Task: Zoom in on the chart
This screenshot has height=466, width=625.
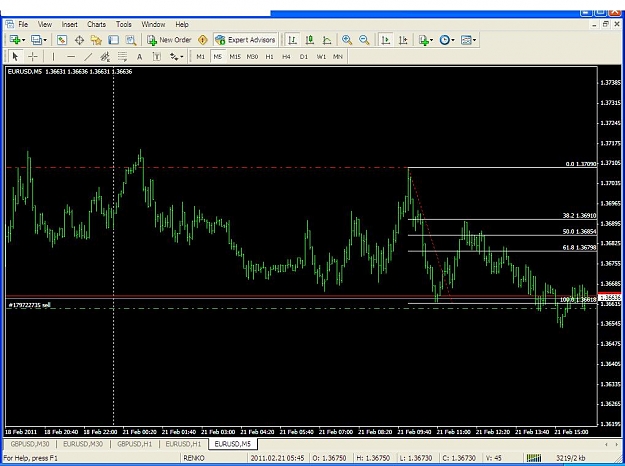Action: click(347, 40)
